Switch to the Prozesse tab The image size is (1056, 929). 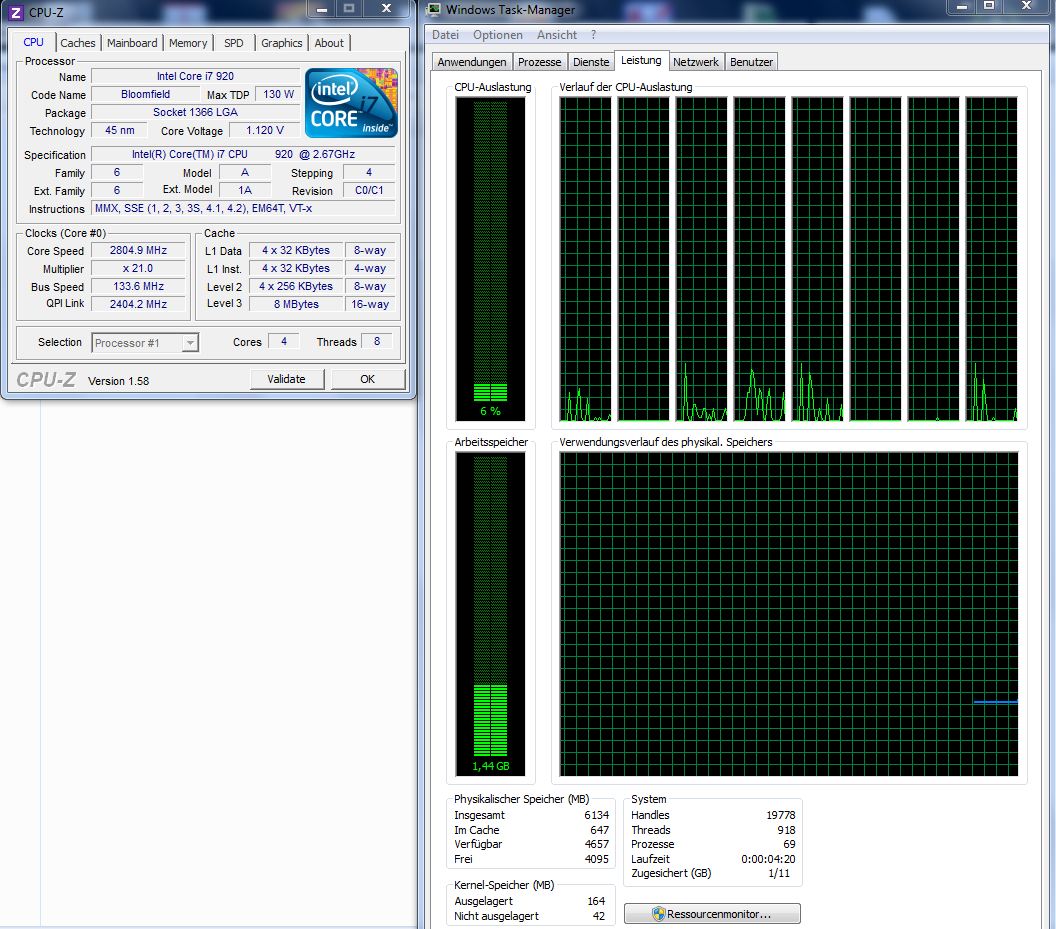[539, 62]
